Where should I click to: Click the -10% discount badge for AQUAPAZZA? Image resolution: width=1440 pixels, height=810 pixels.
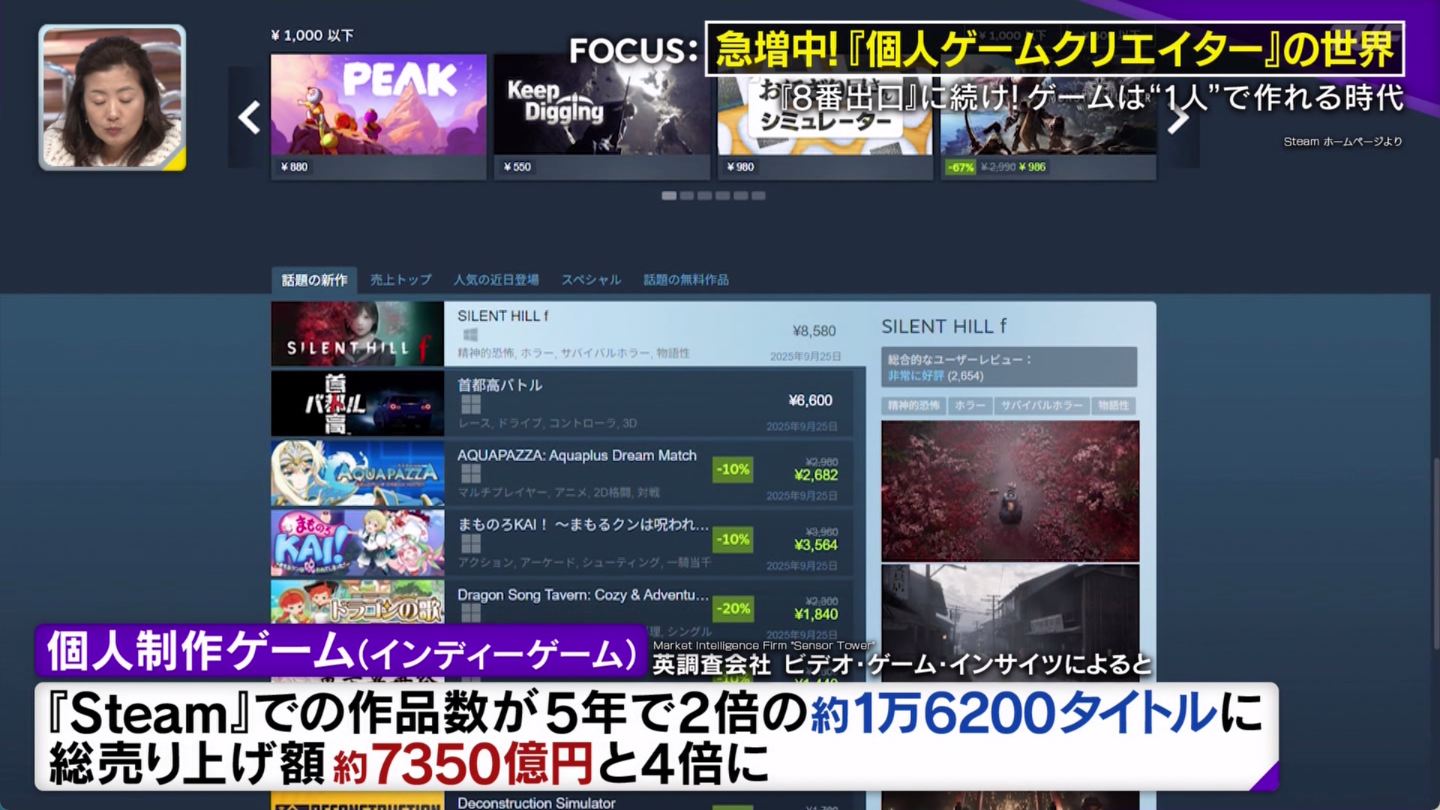[x=732, y=470]
